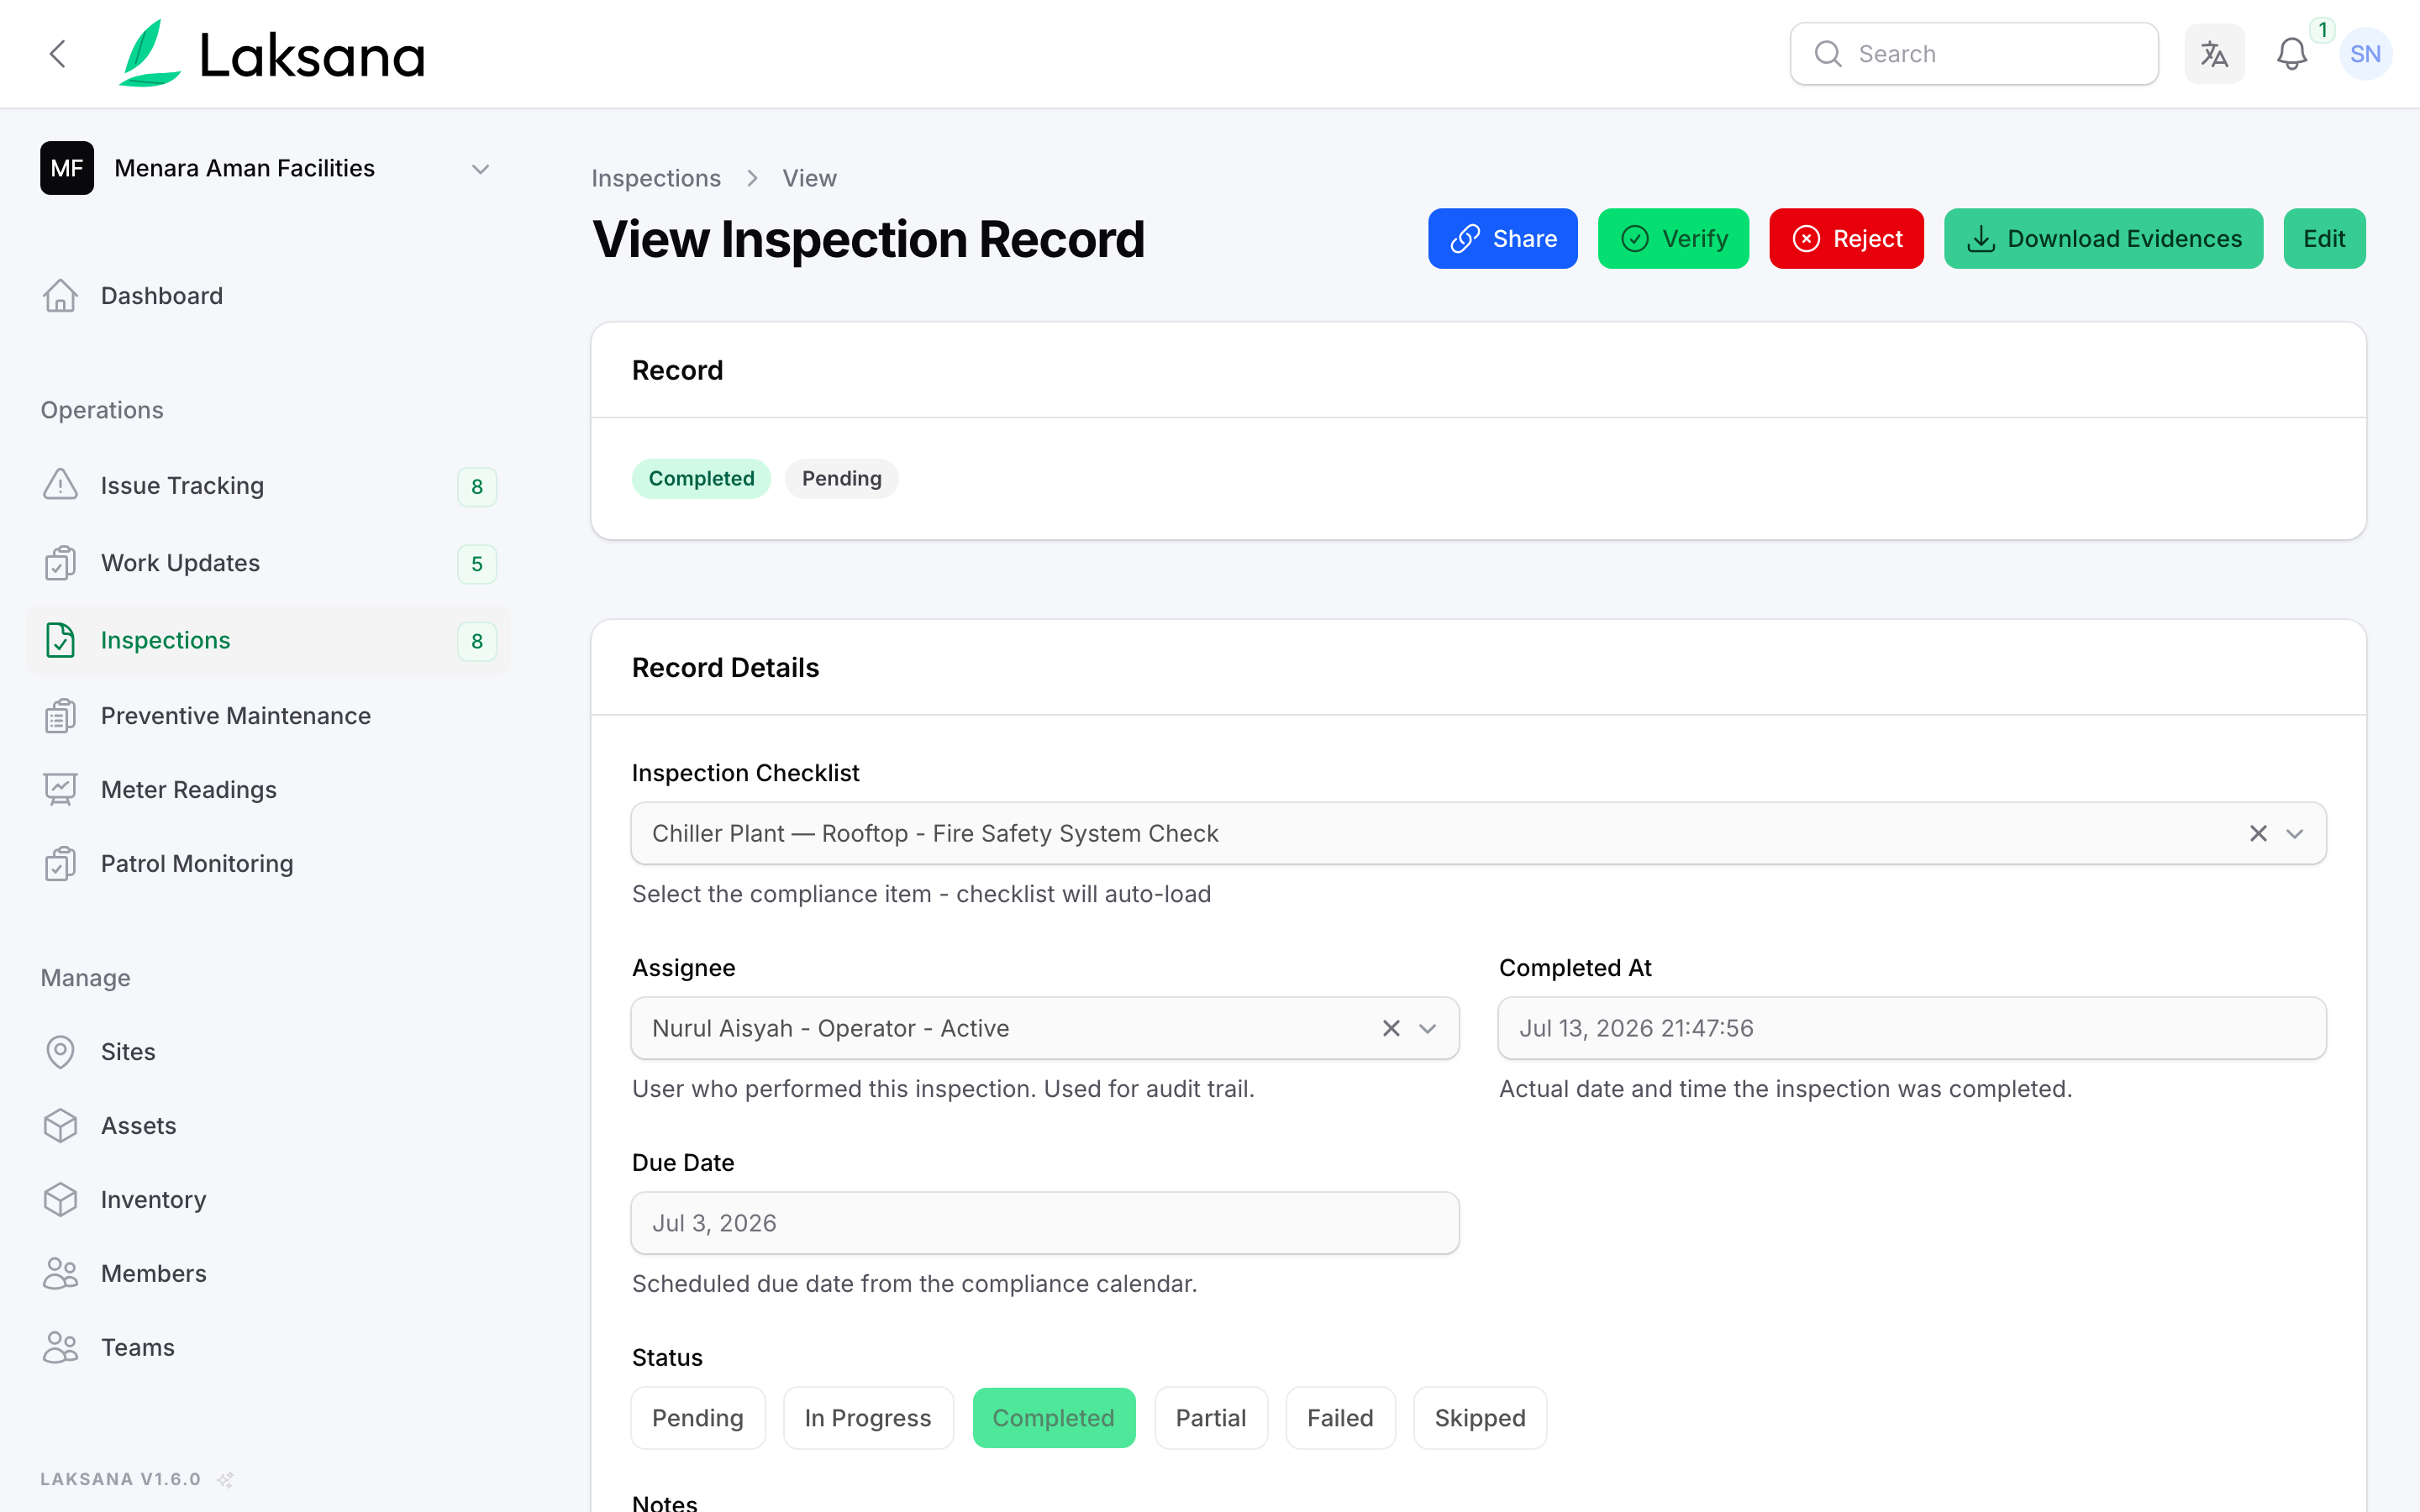Set status to In Progress

[868, 1418]
